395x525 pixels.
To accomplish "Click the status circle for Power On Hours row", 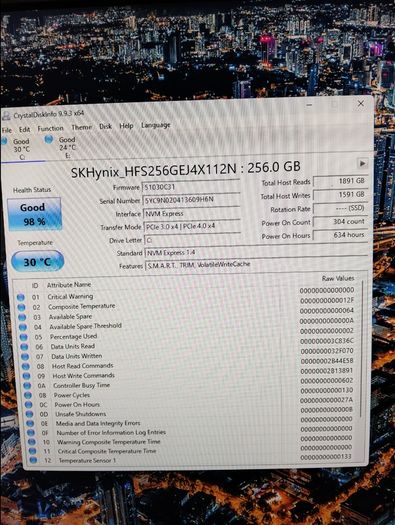I will [x=29, y=405].
